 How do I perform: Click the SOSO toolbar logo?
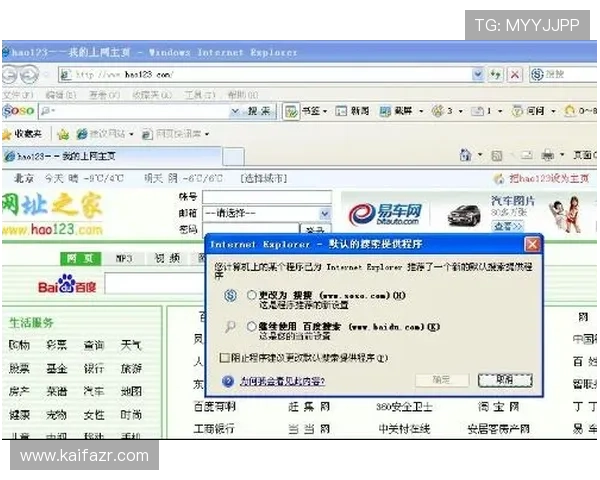pos(18,111)
